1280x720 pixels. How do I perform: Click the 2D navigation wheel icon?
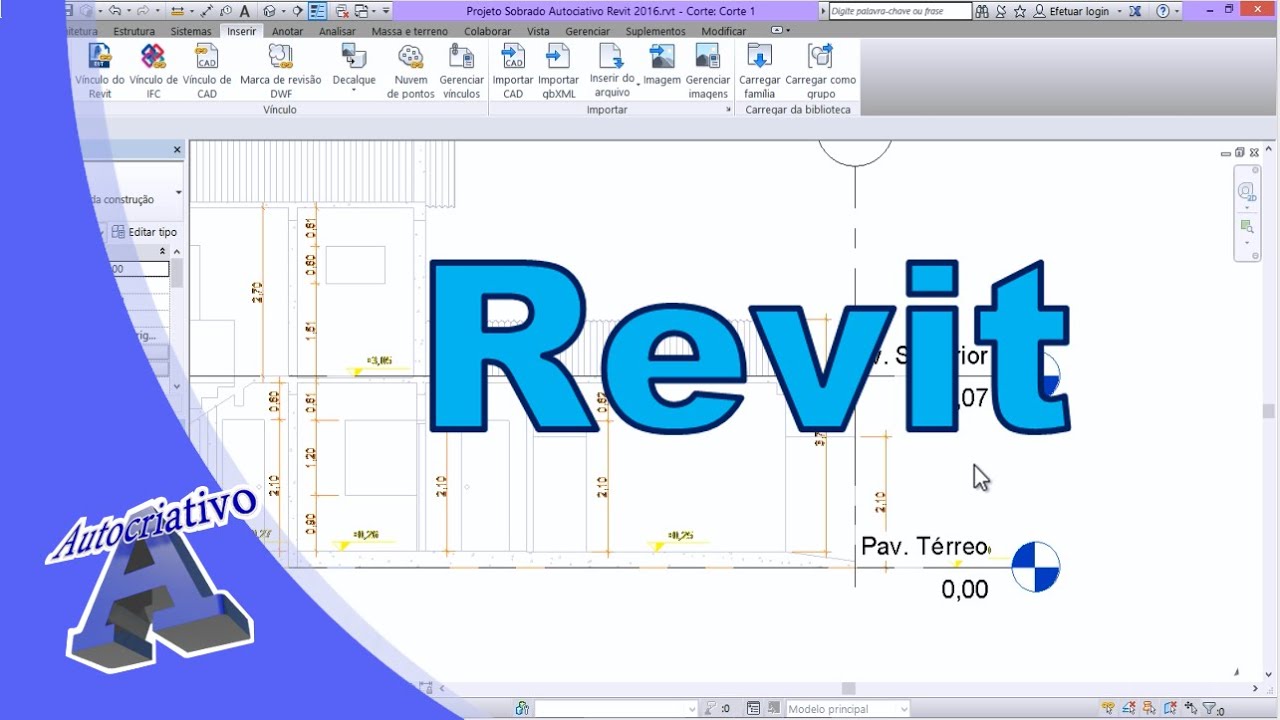[x=1246, y=192]
